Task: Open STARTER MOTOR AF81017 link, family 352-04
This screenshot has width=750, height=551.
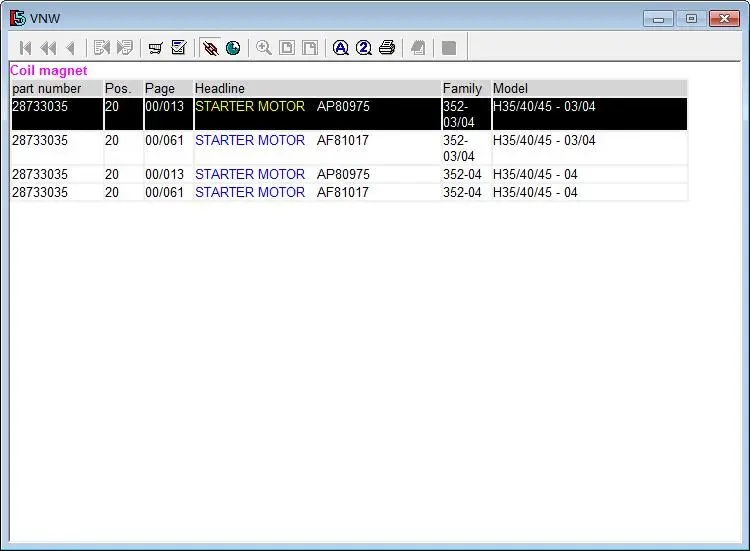Action: tap(250, 192)
